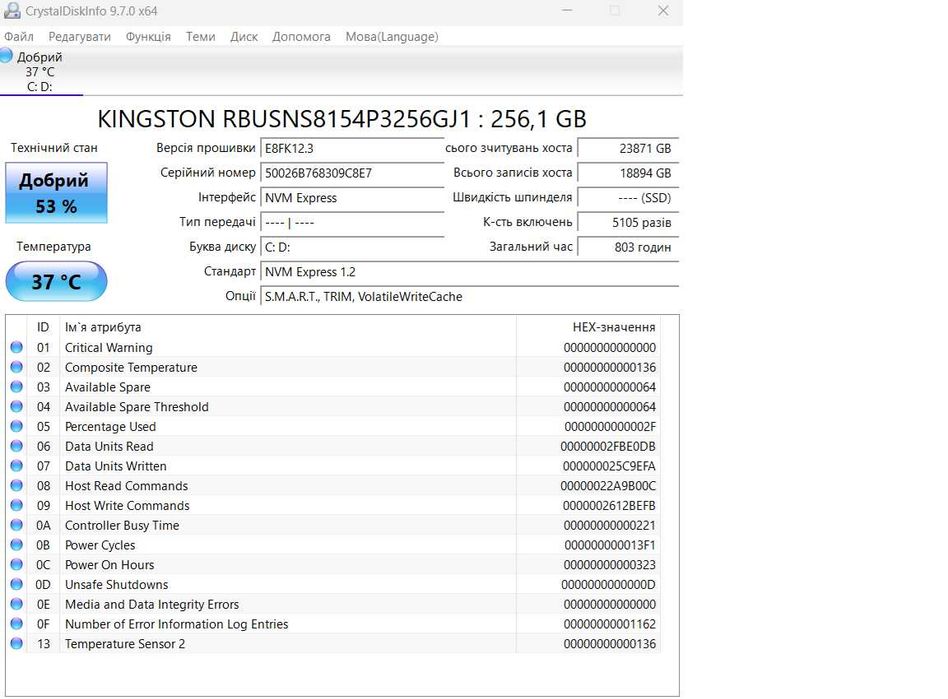Click the CrystalDiskInfo app icon in title bar
This screenshot has height=699, width=948.
click(x=11, y=10)
